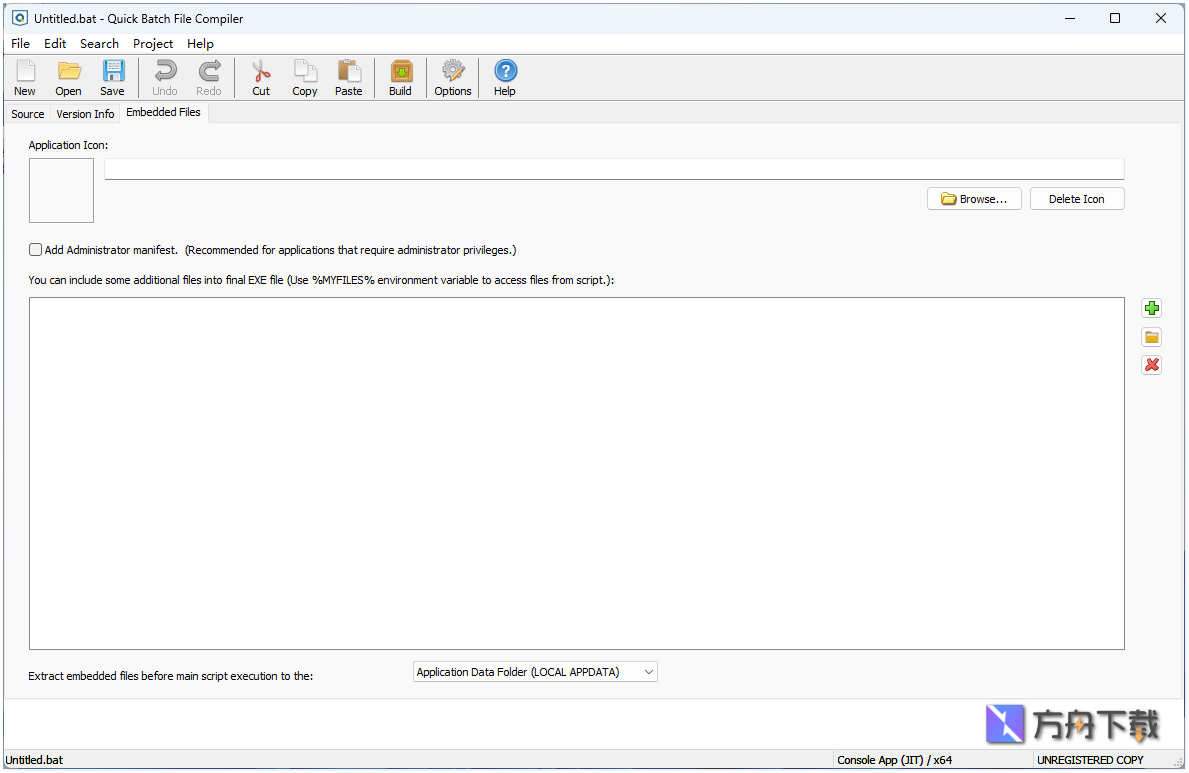This screenshot has width=1189, height=773.
Task: Open folder icon beside embedded files list
Action: (x=1152, y=337)
